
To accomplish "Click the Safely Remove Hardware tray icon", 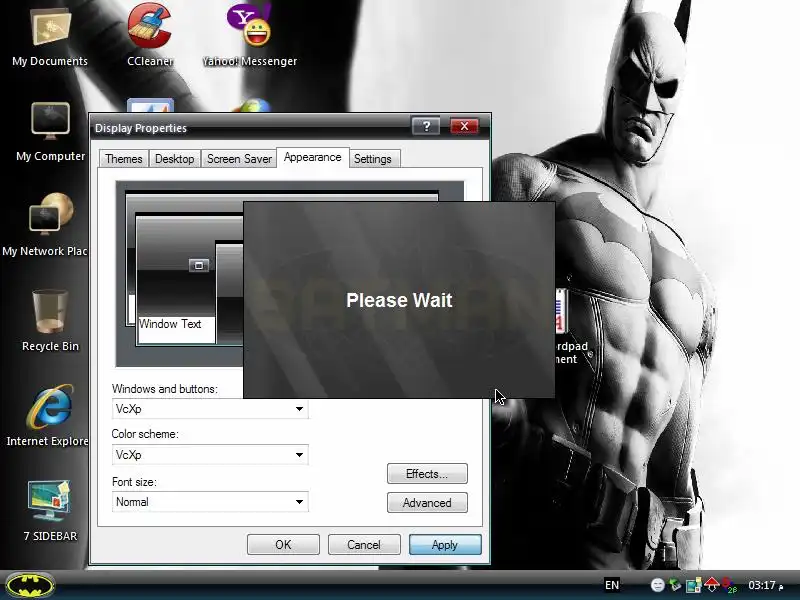I will click(675, 585).
